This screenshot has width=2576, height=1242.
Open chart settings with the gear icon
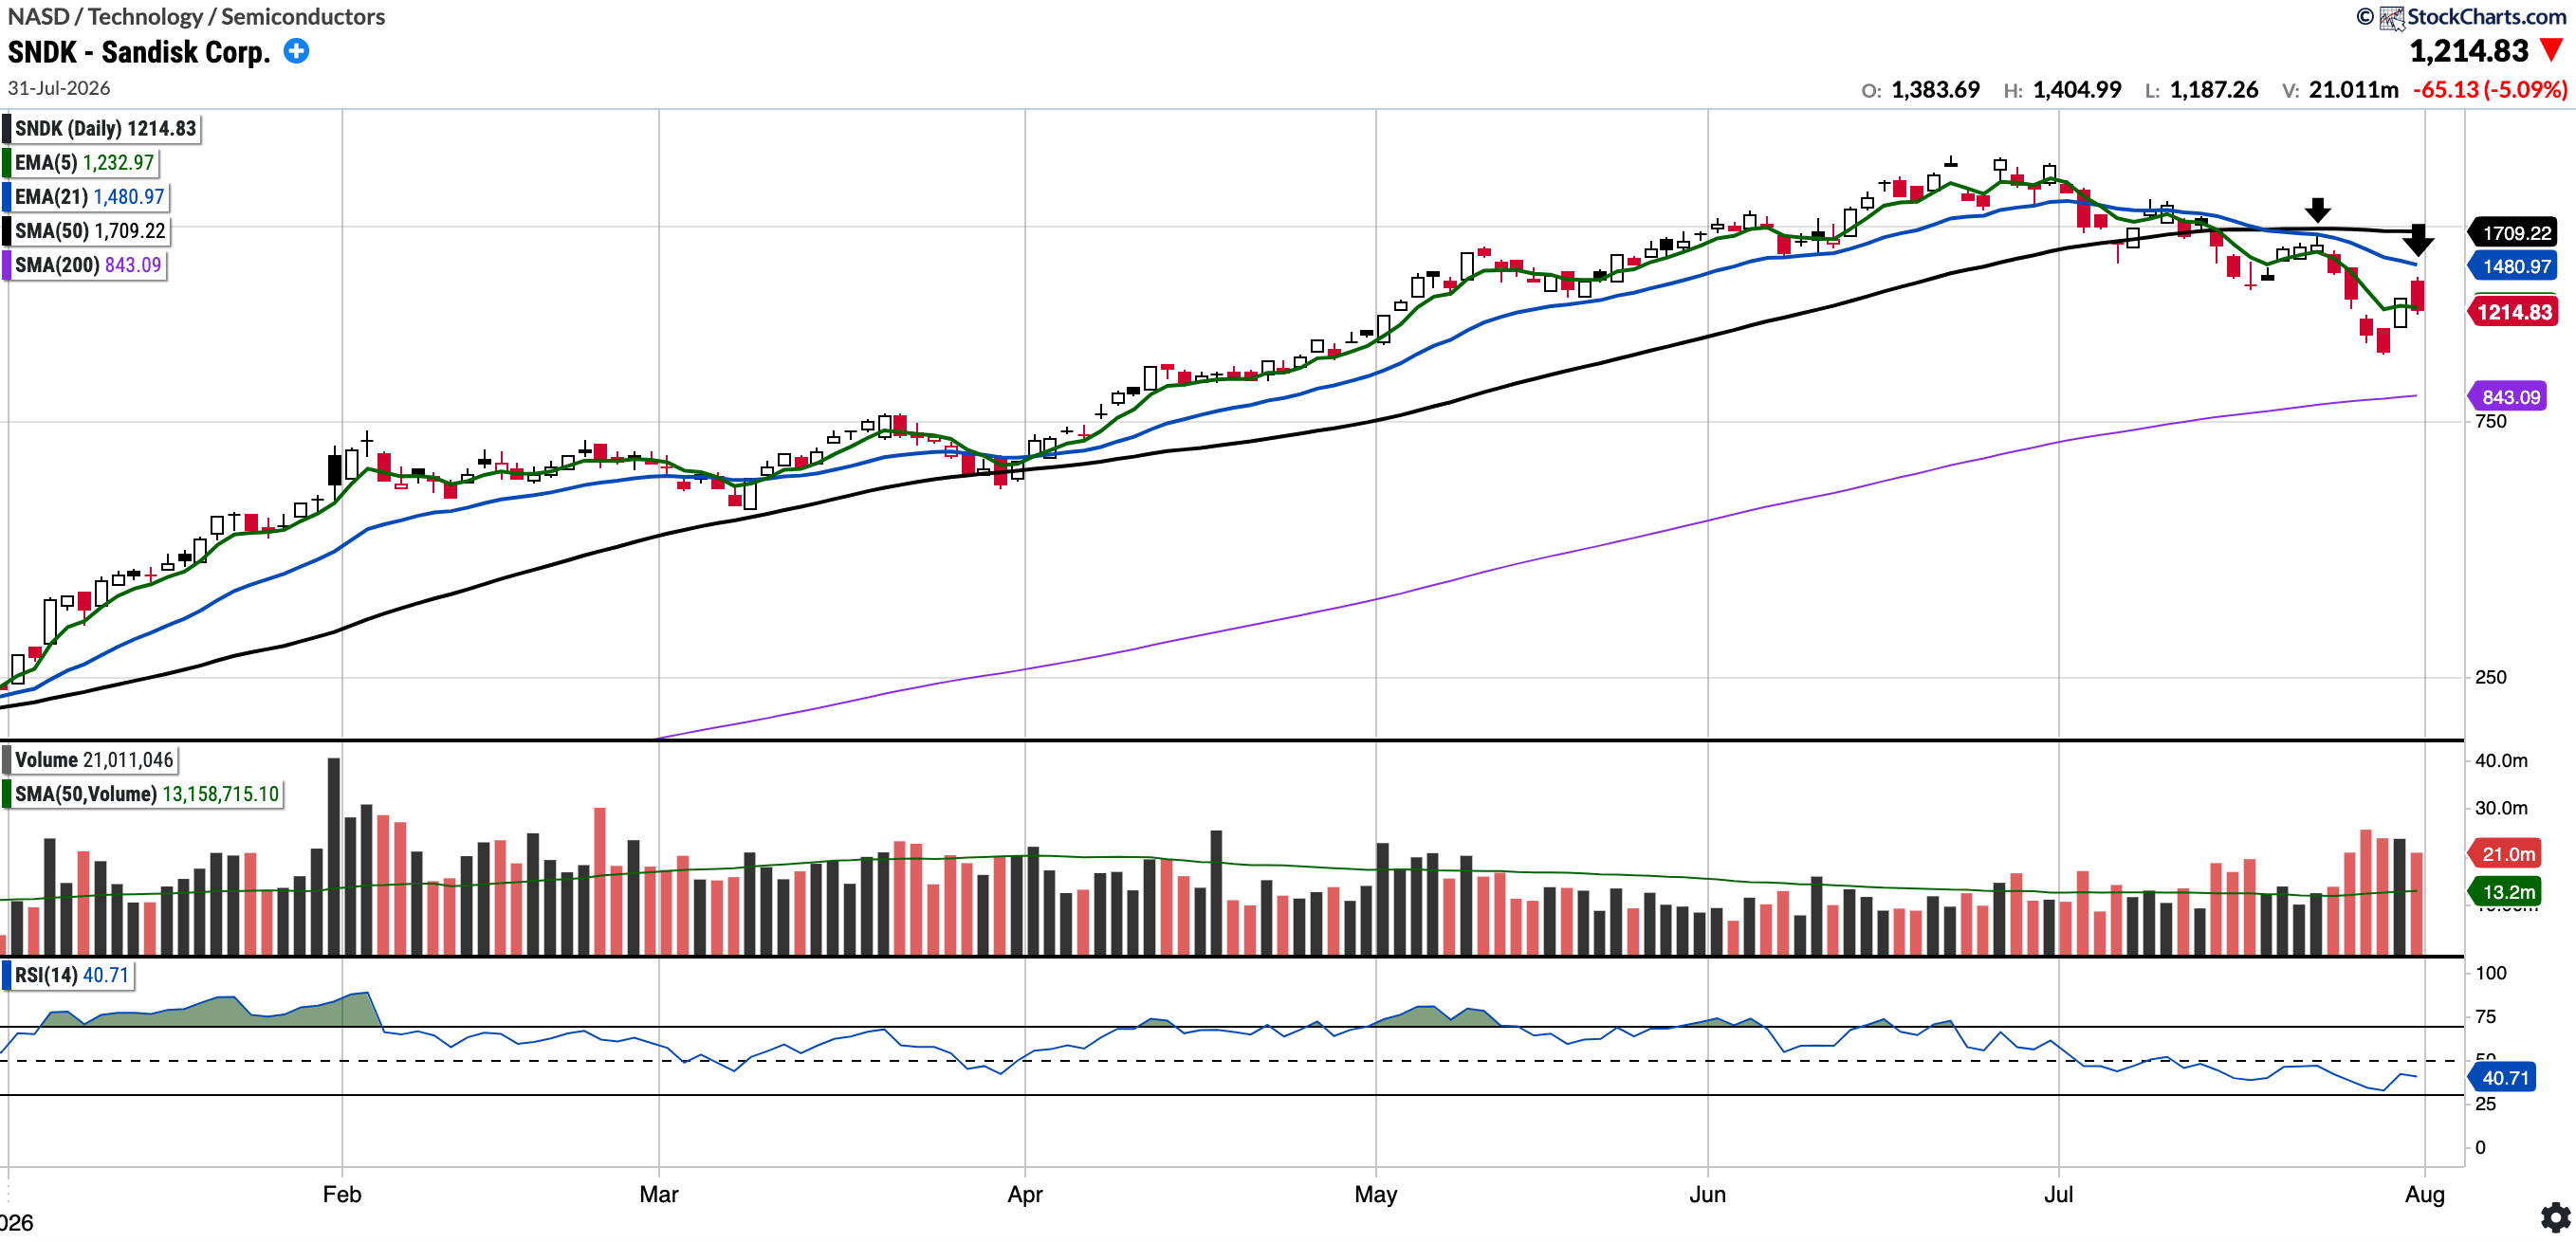point(2555,1217)
